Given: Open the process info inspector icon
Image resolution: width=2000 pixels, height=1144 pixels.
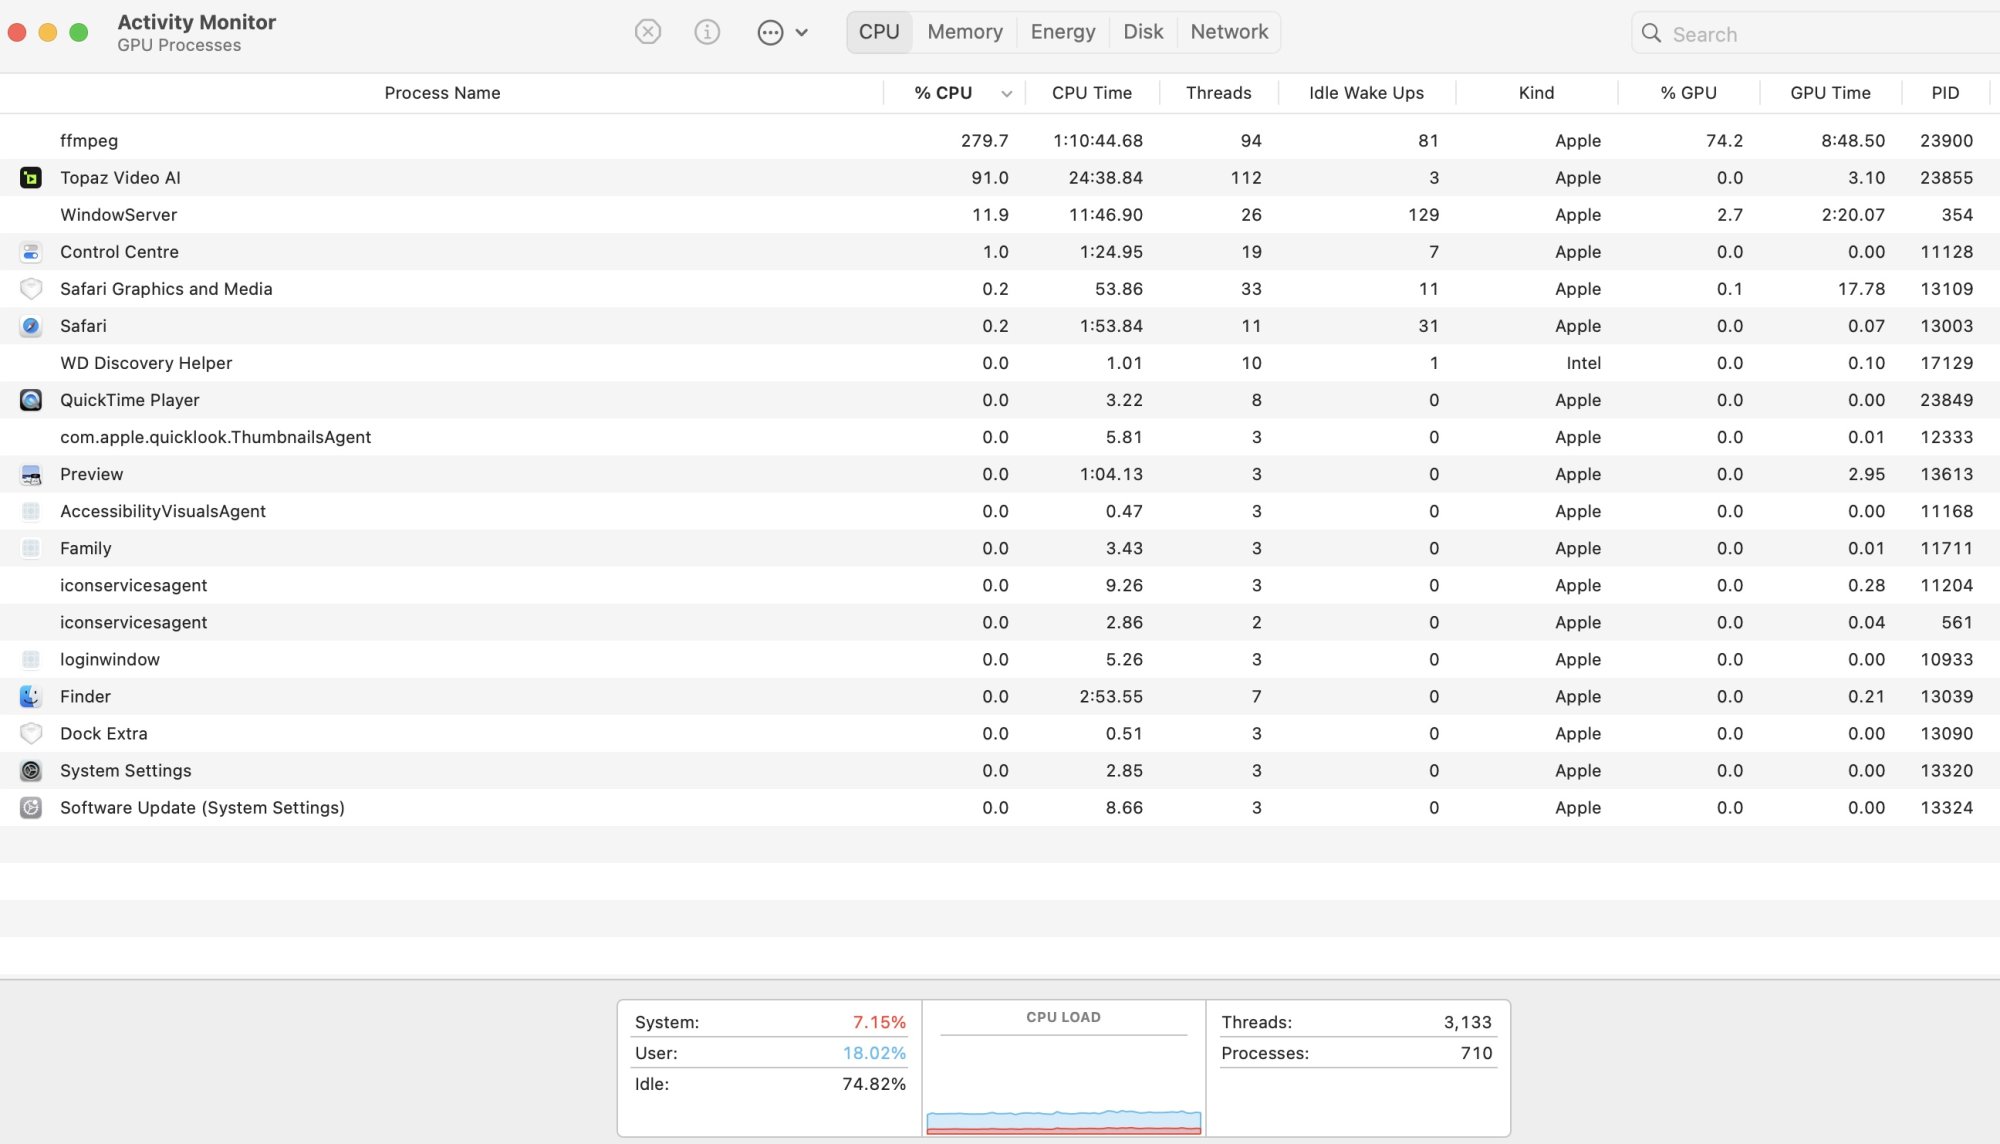Looking at the screenshot, I should (707, 32).
